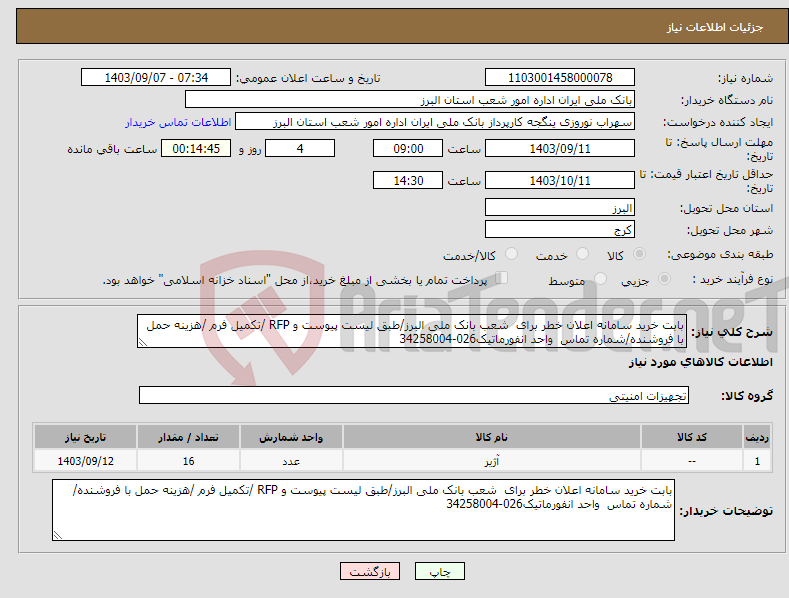Click the استان محل تحویل label

[x=726, y=208]
